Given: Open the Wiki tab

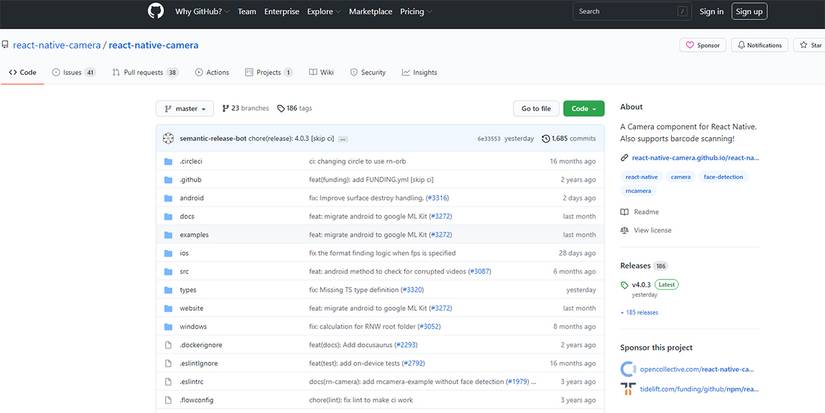Looking at the screenshot, I should [x=321, y=73].
